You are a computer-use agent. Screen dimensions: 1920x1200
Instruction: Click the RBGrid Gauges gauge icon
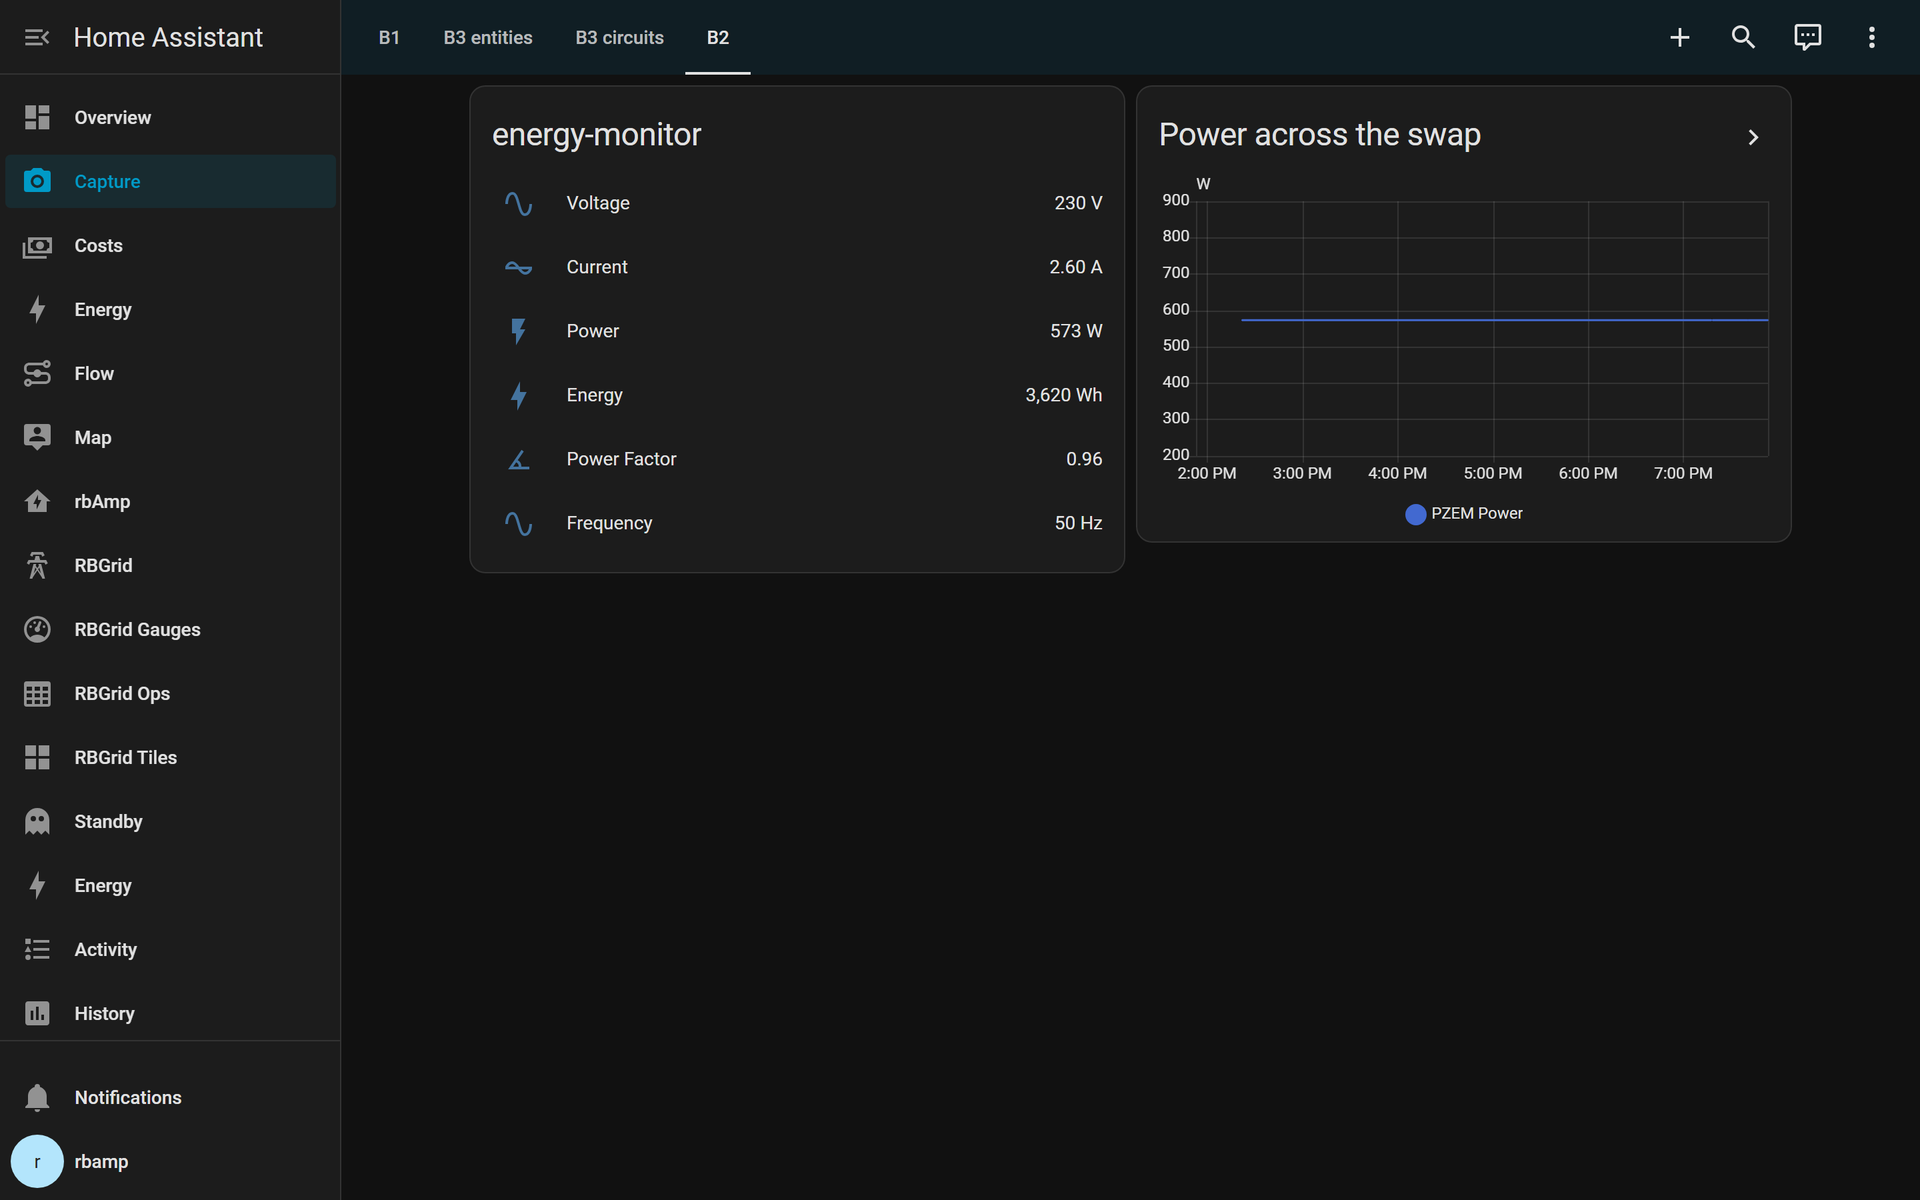tap(37, 629)
